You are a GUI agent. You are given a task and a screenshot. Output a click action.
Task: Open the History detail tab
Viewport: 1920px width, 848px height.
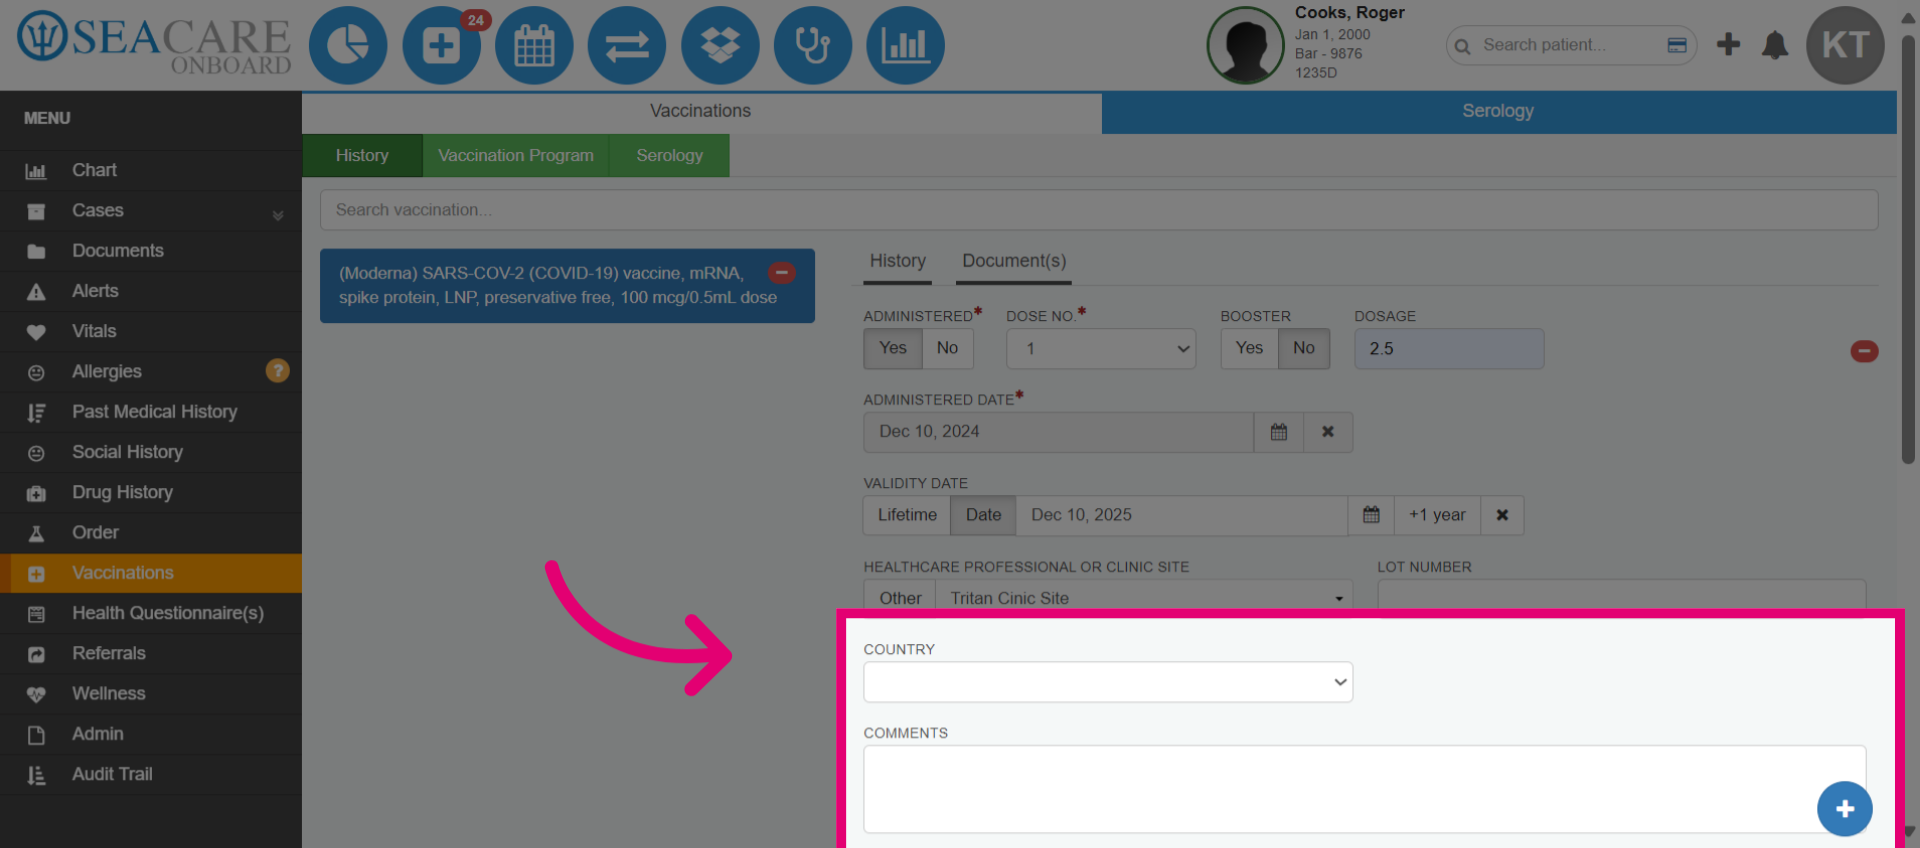(898, 262)
